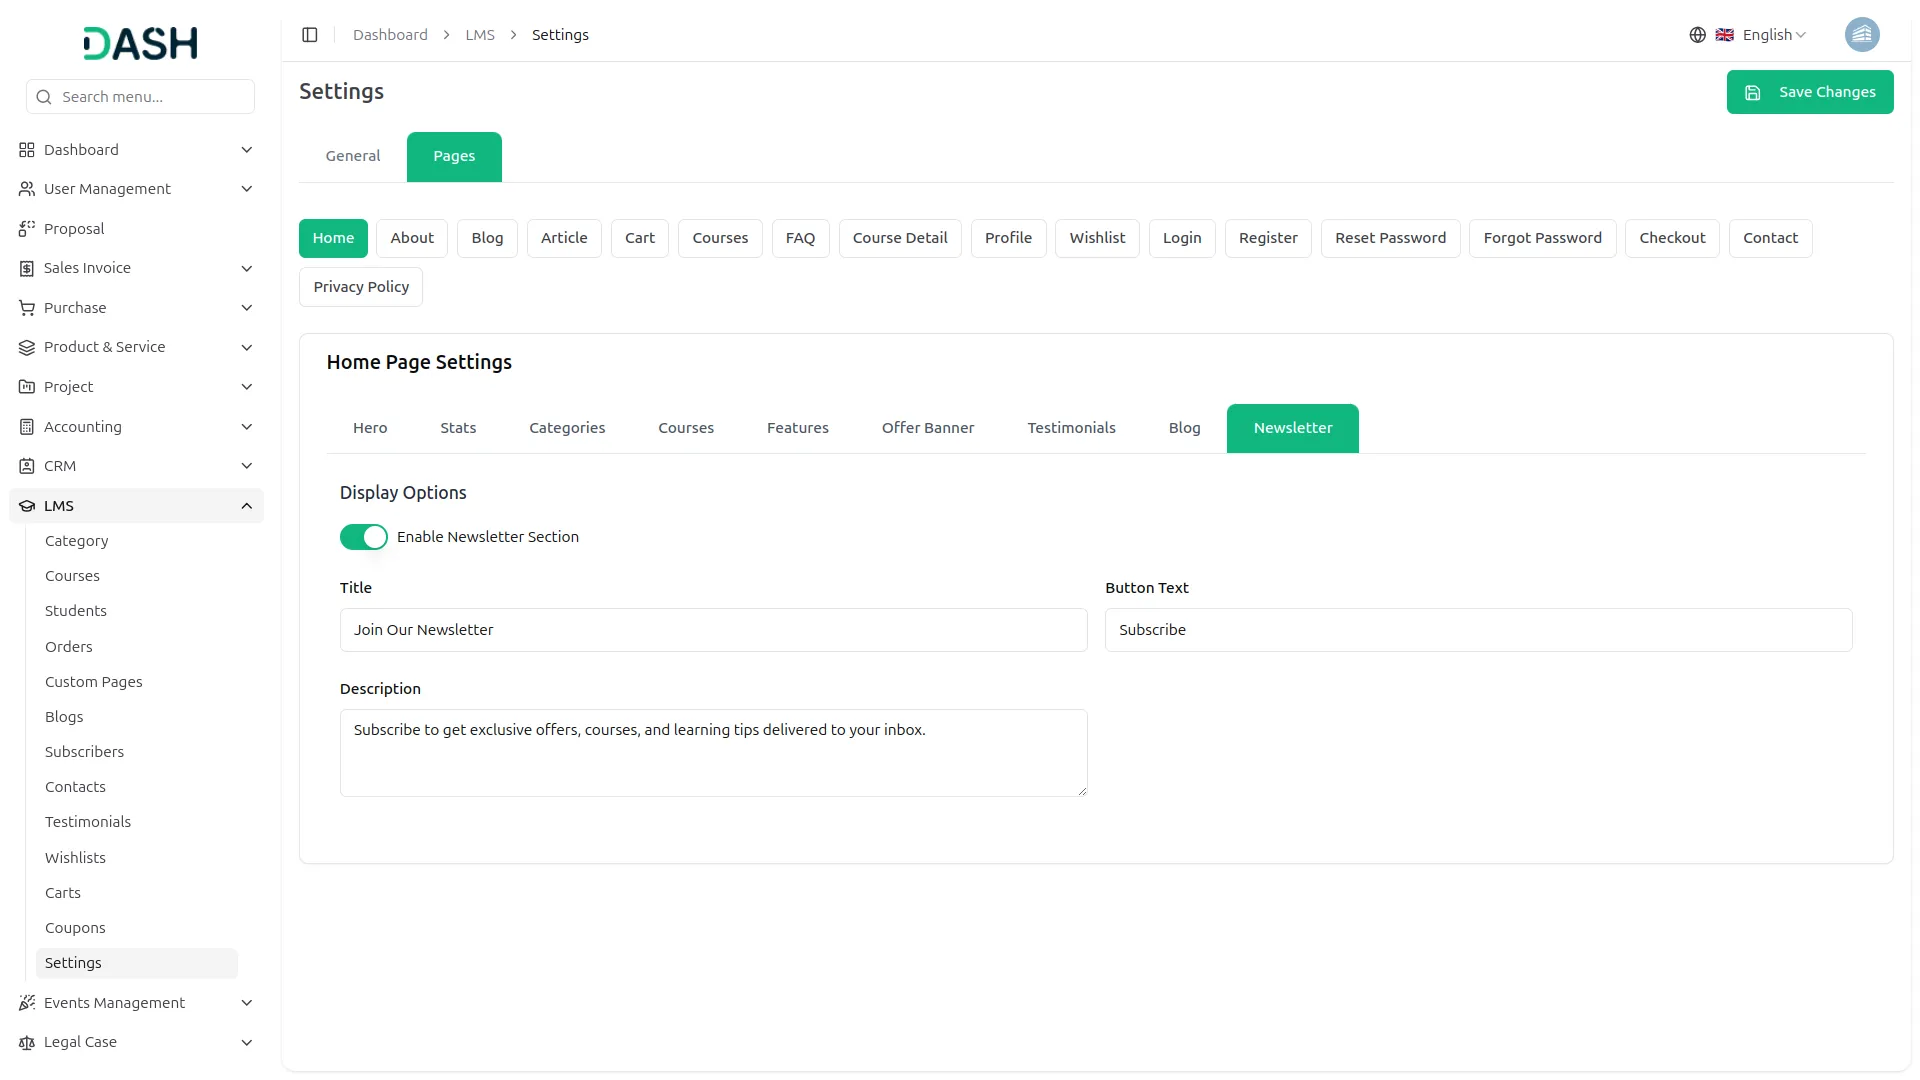Click the Proposal sidebar icon

[x=27, y=229]
